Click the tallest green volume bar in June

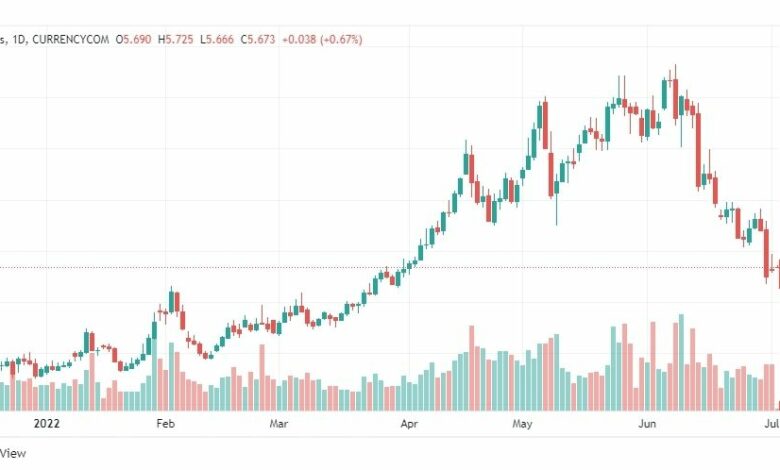click(x=682, y=363)
